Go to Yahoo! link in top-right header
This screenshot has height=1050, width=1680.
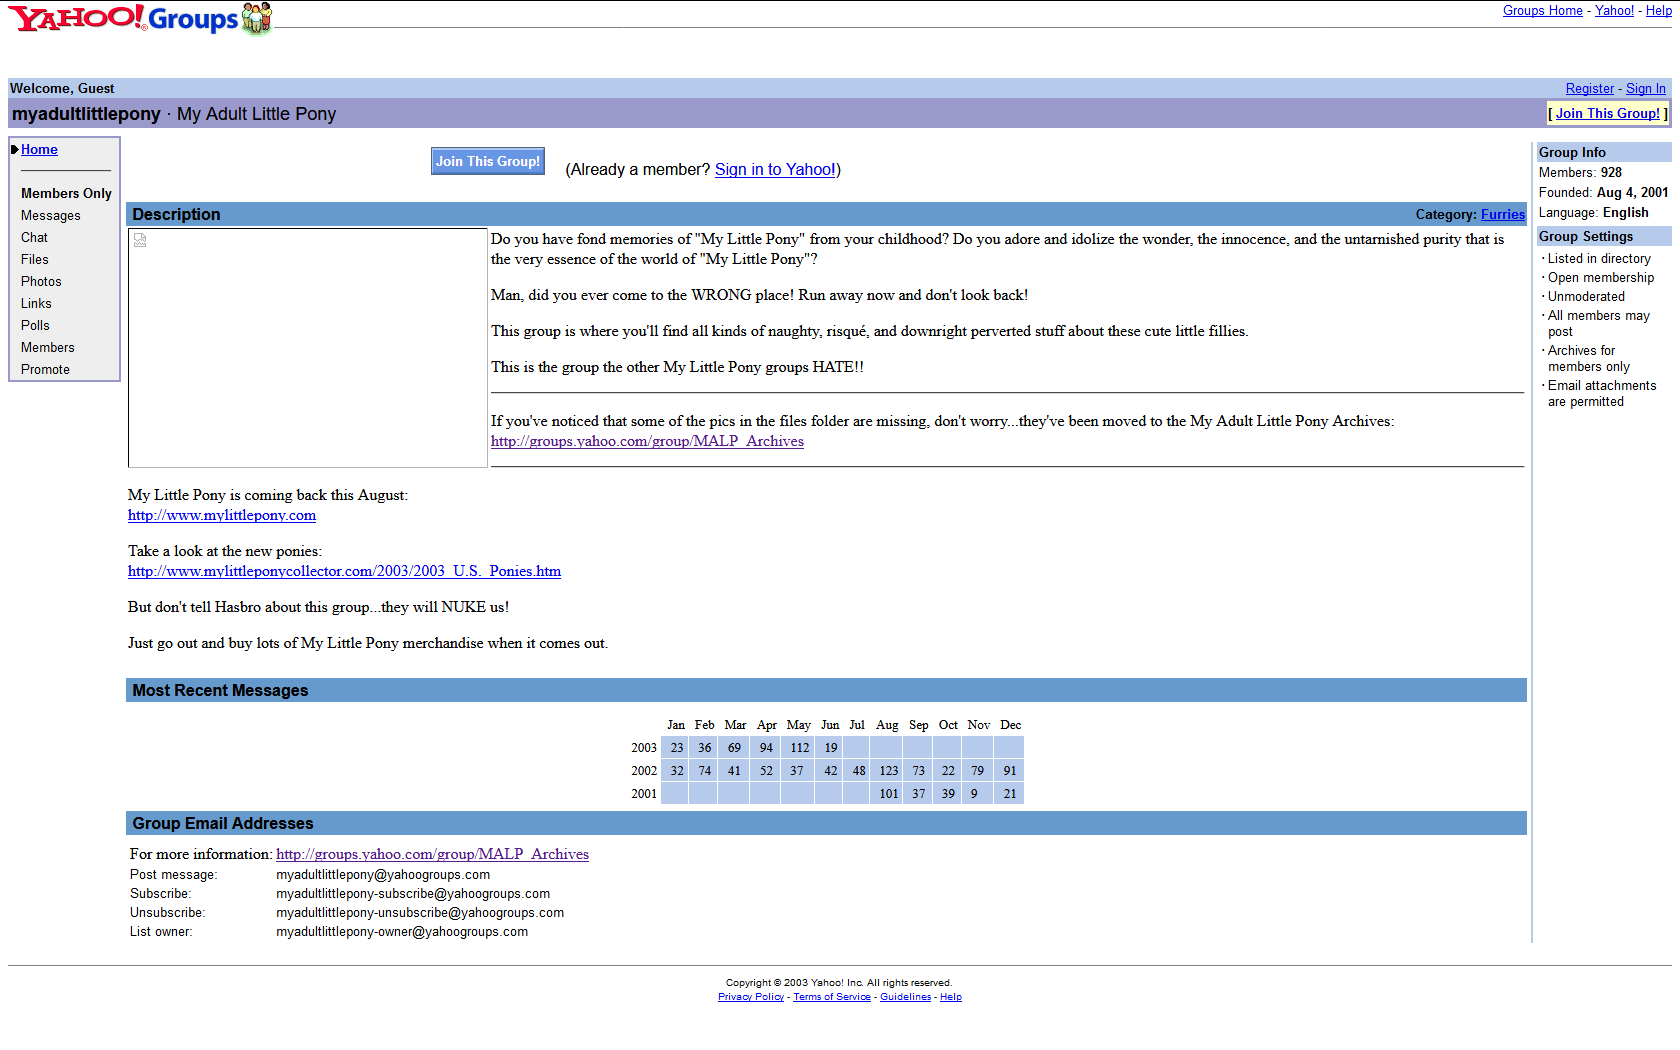[1614, 11]
